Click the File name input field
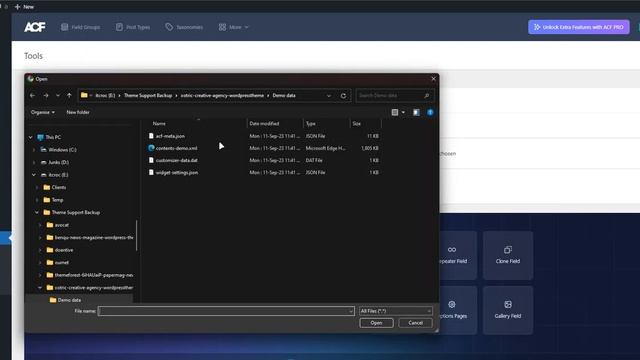 click(226, 311)
